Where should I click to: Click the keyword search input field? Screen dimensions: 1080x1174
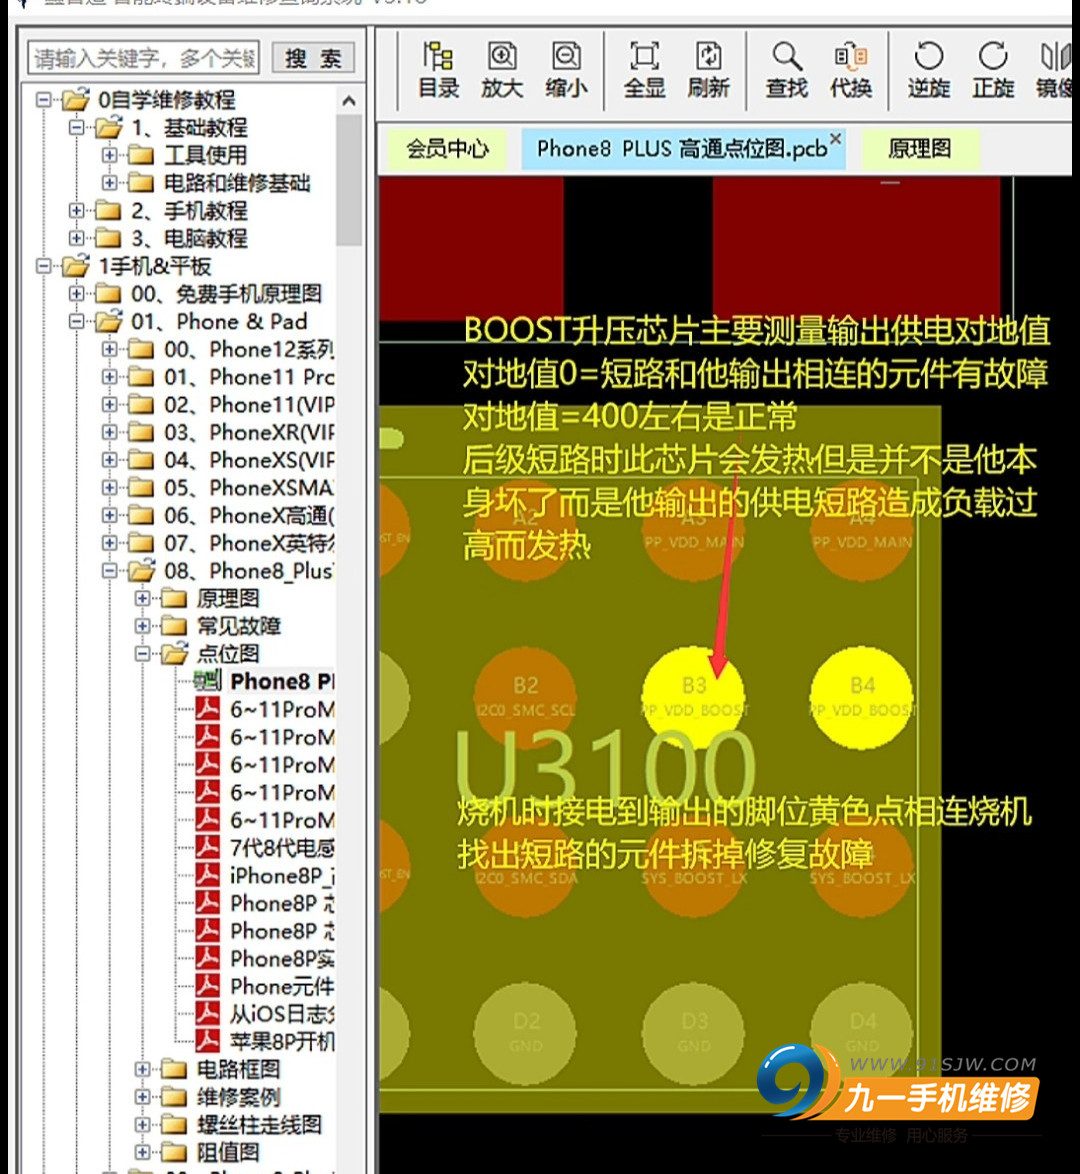coord(144,58)
